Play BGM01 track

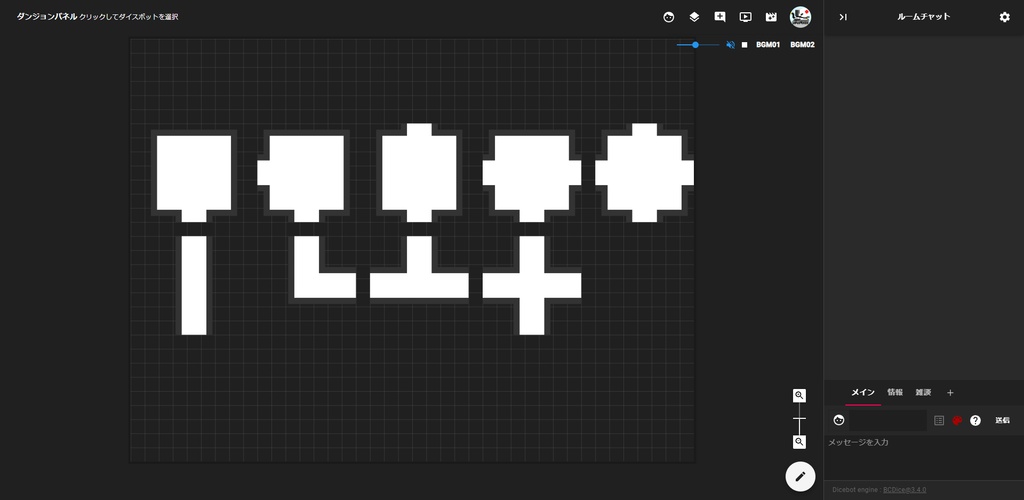click(x=768, y=45)
